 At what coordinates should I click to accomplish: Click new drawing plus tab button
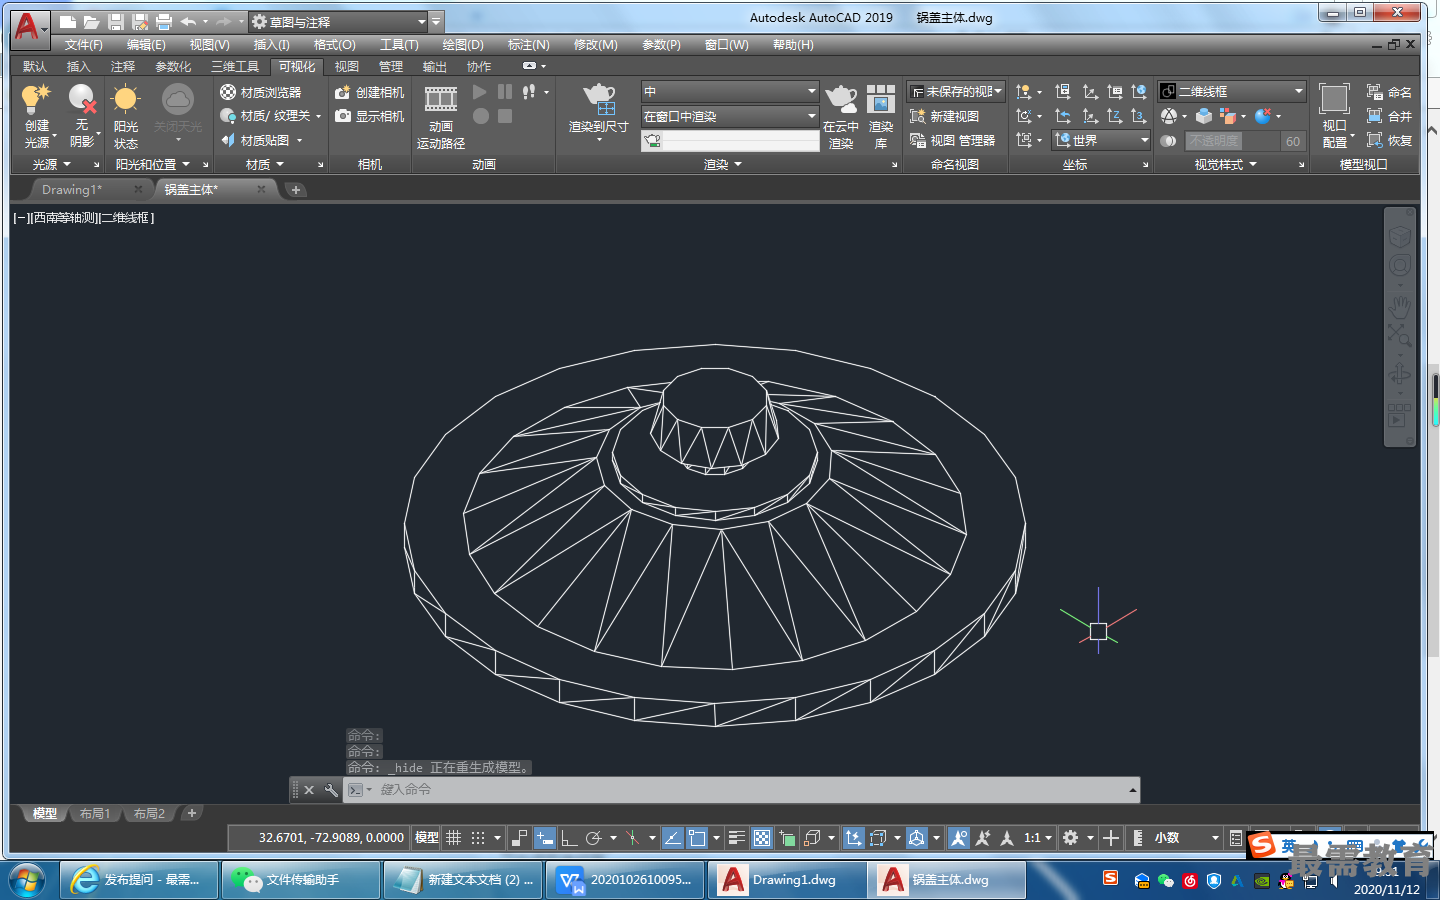pos(296,189)
